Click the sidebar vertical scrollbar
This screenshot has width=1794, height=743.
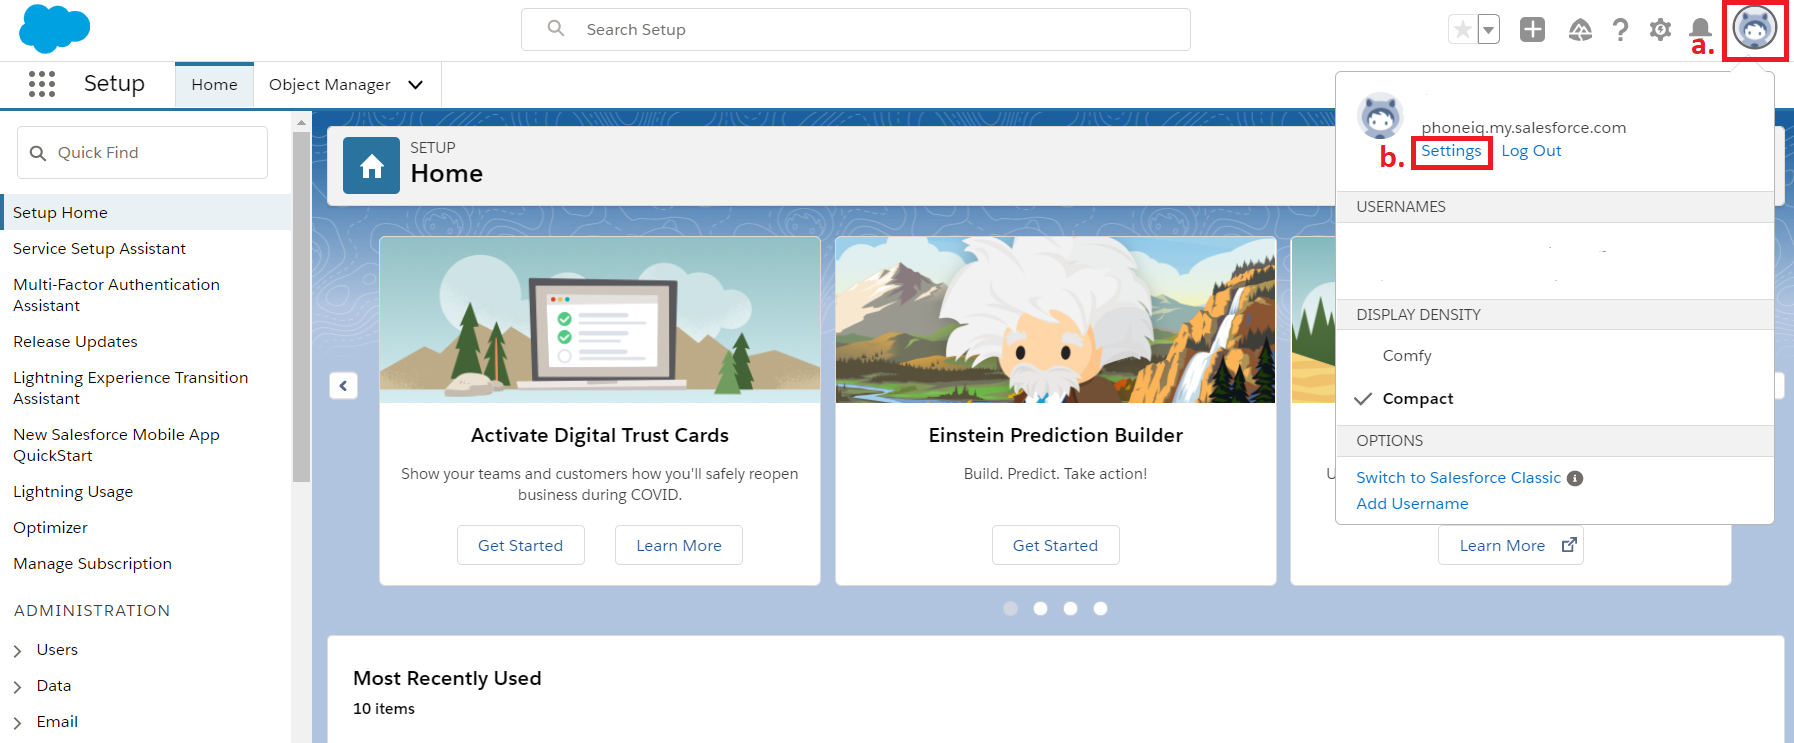point(301,307)
